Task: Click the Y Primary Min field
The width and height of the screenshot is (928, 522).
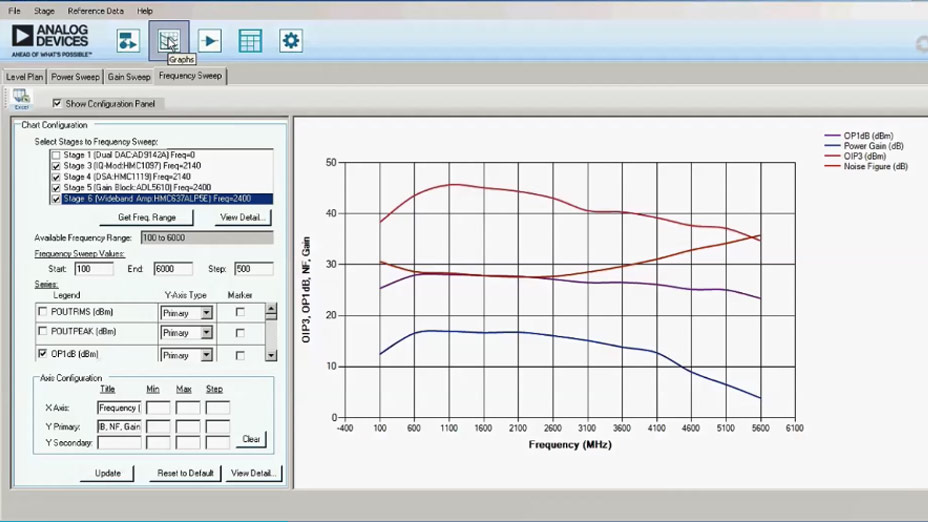Action: (158, 426)
